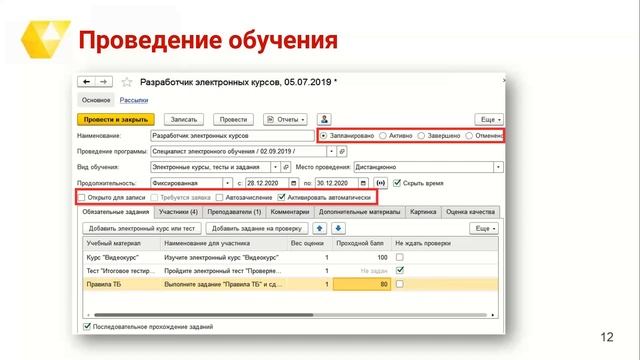This screenshot has height=360, width=640.
Task: Click Добавить электронный курс или тест
Action: tap(142, 228)
